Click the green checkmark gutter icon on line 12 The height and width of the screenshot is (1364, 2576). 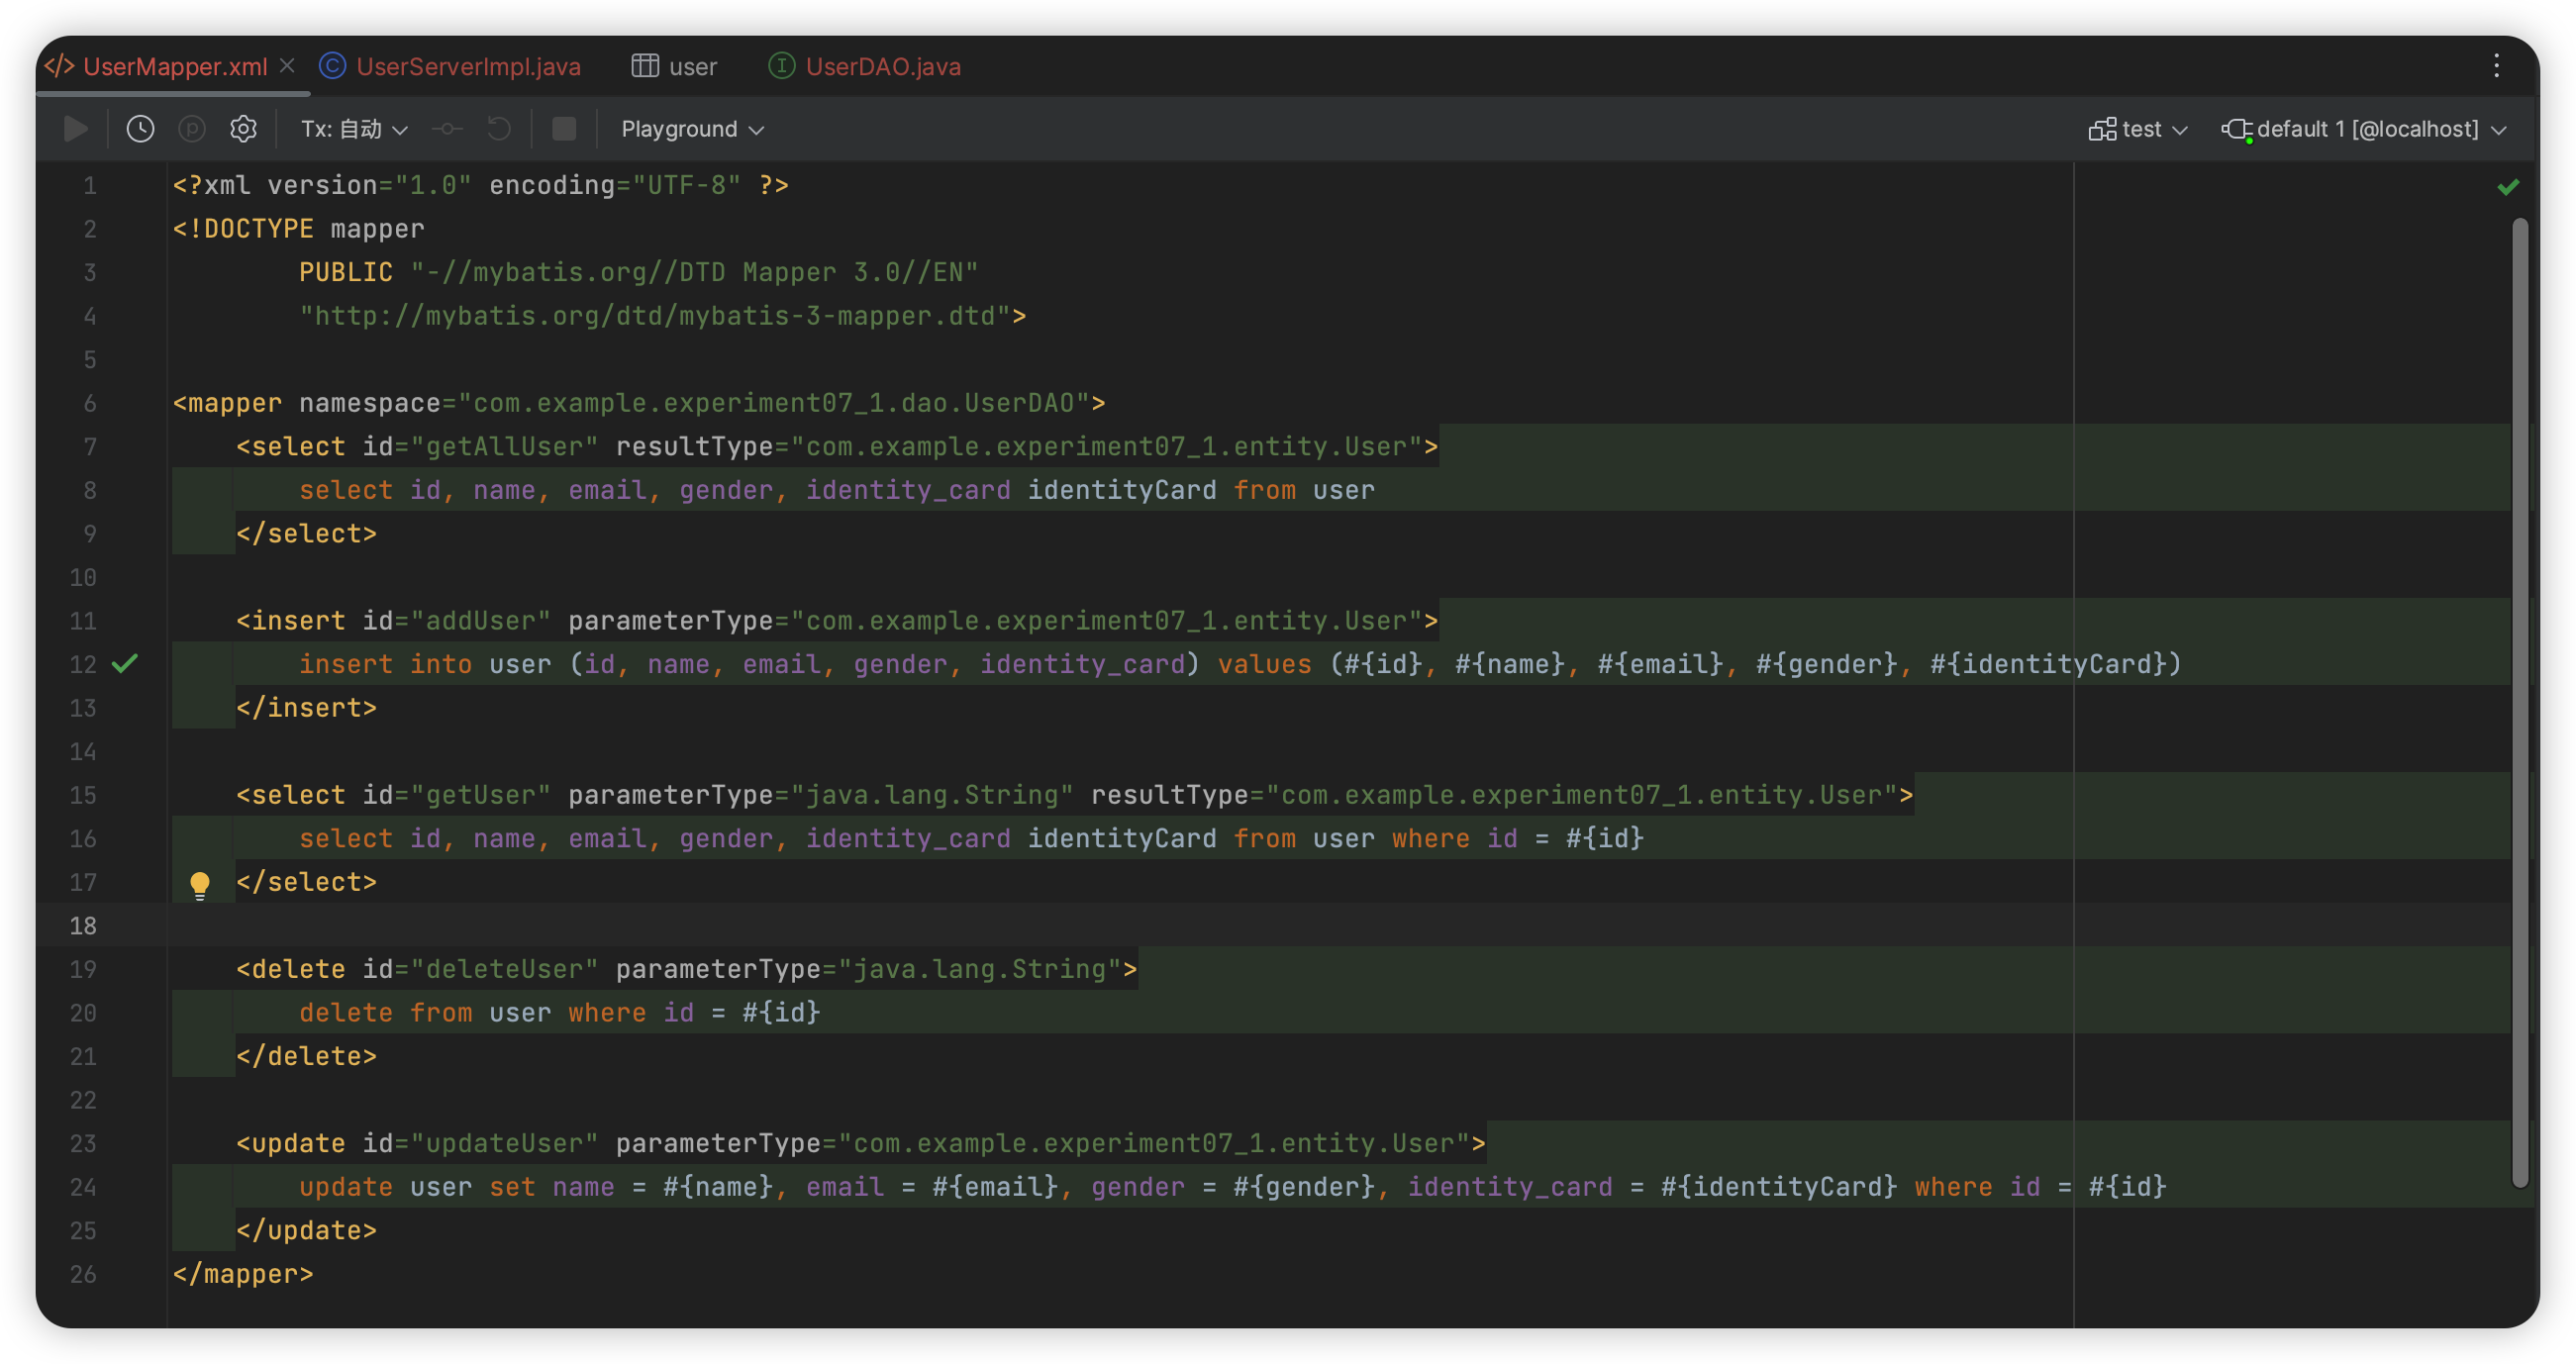pos(125,663)
